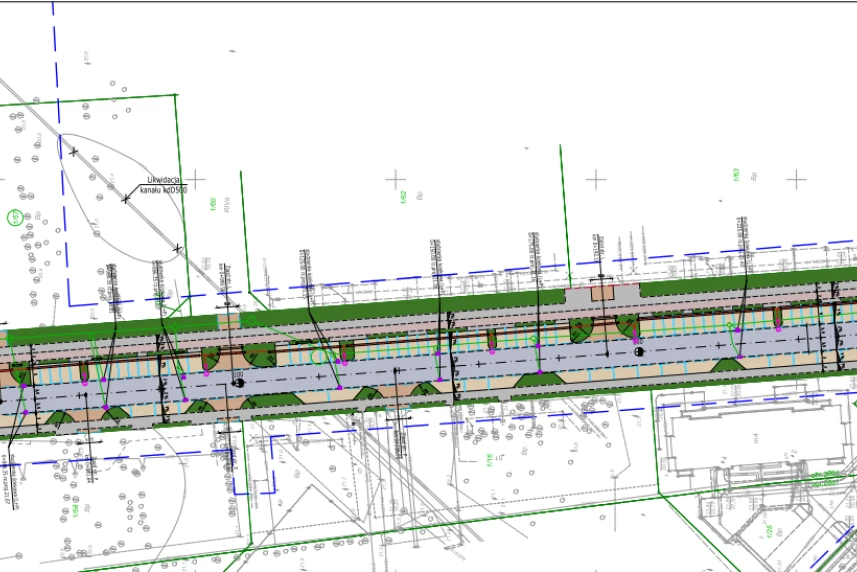Click the top X mark on the canal ellipse
The height and width of the screenshot is (572, 857).
pos(73,151)
